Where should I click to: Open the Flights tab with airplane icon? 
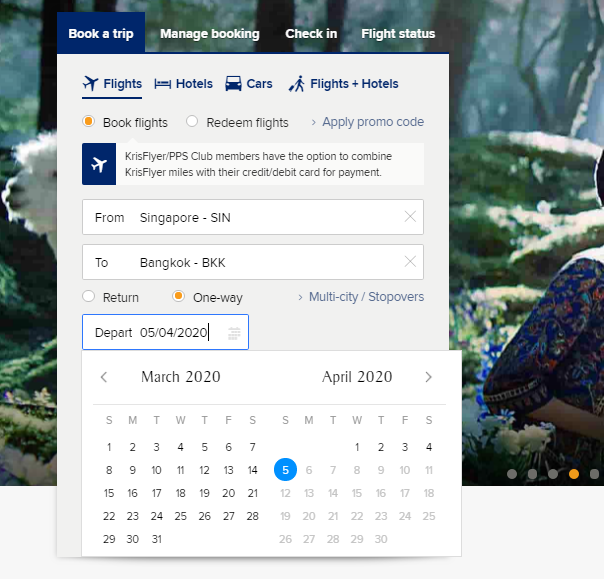pyautogui.click(x=112, y=84)
